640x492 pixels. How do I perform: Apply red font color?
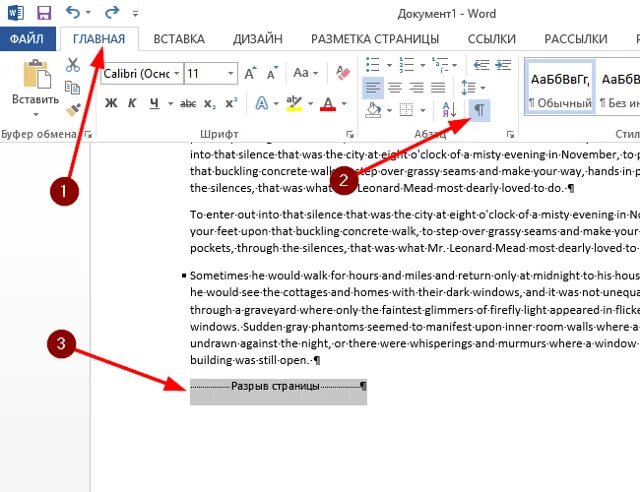tap(328, 104)
